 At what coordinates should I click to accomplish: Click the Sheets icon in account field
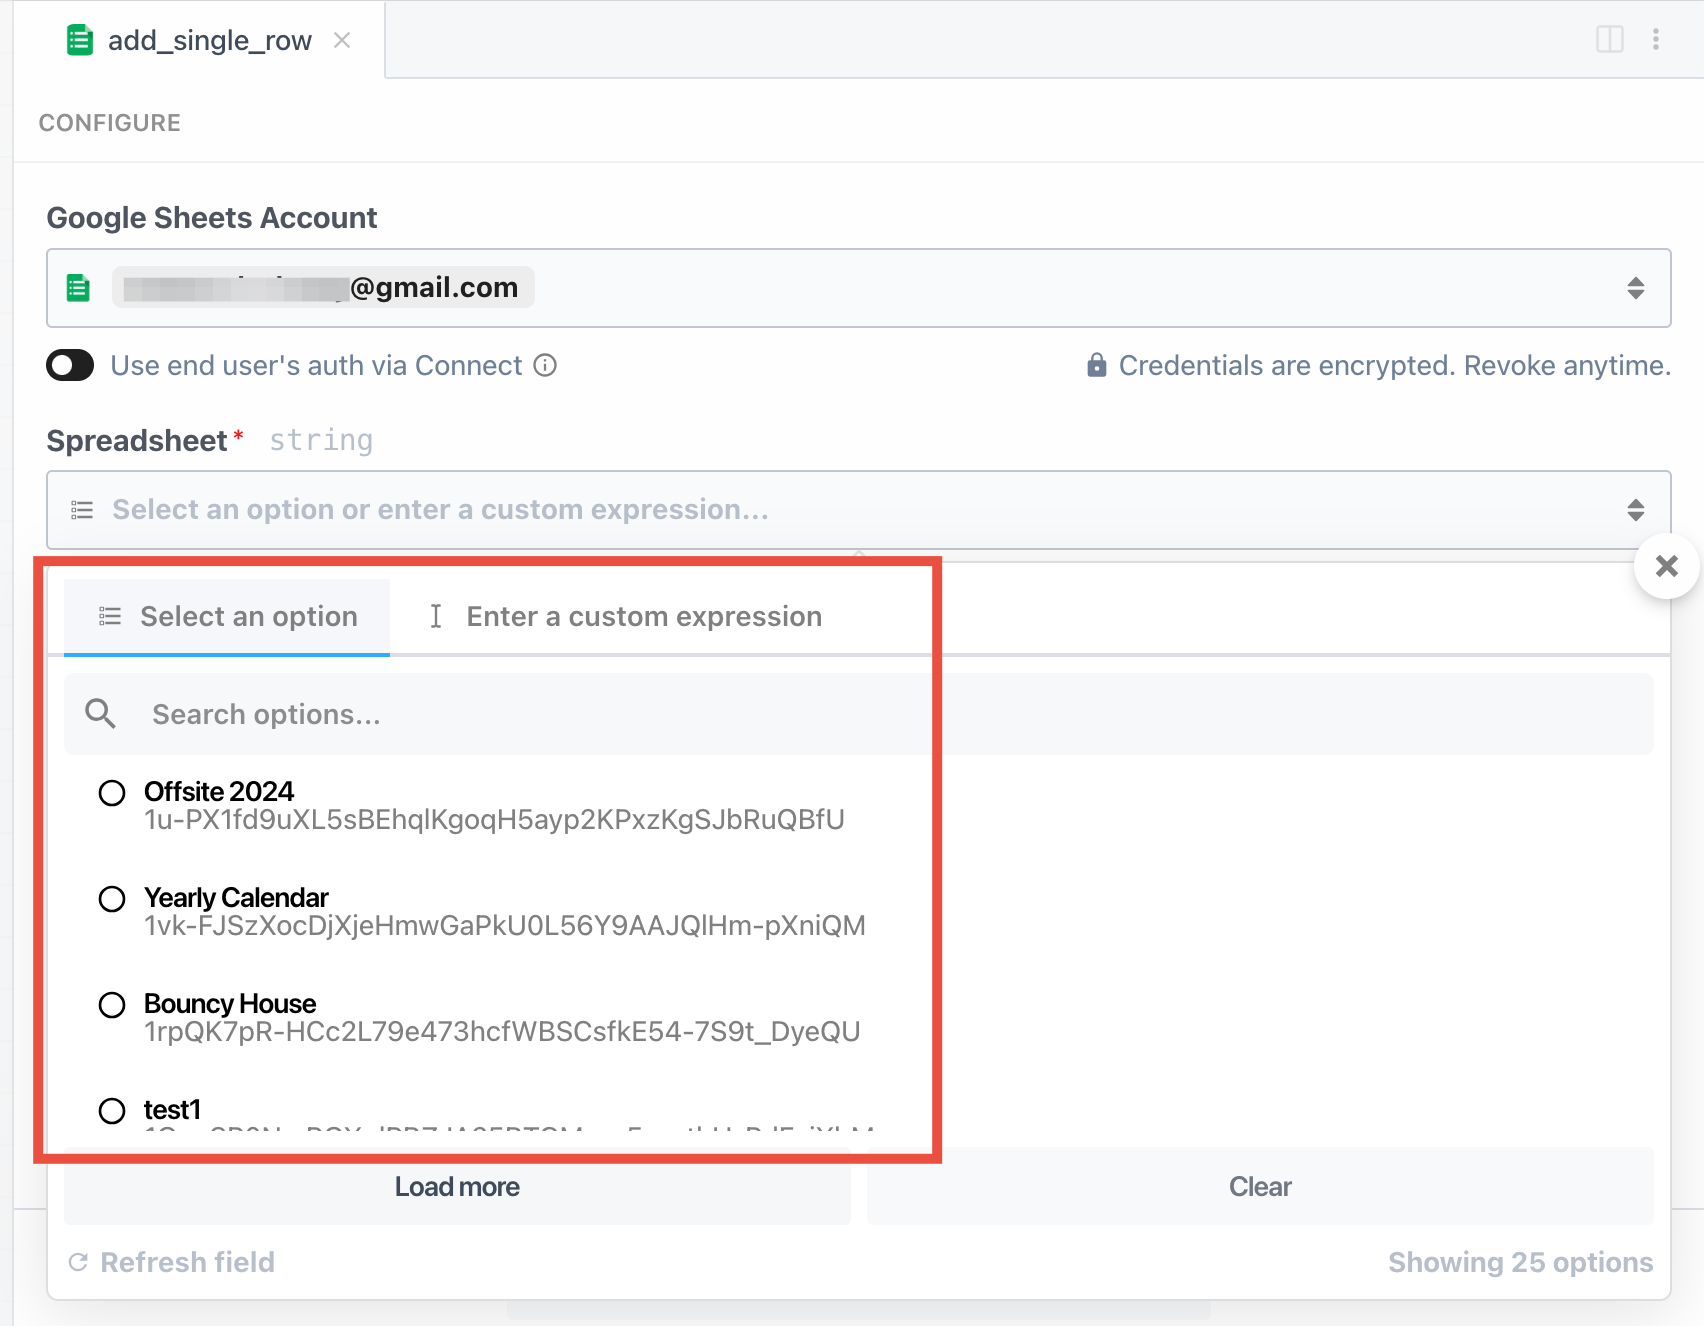[x=78, y=288]
